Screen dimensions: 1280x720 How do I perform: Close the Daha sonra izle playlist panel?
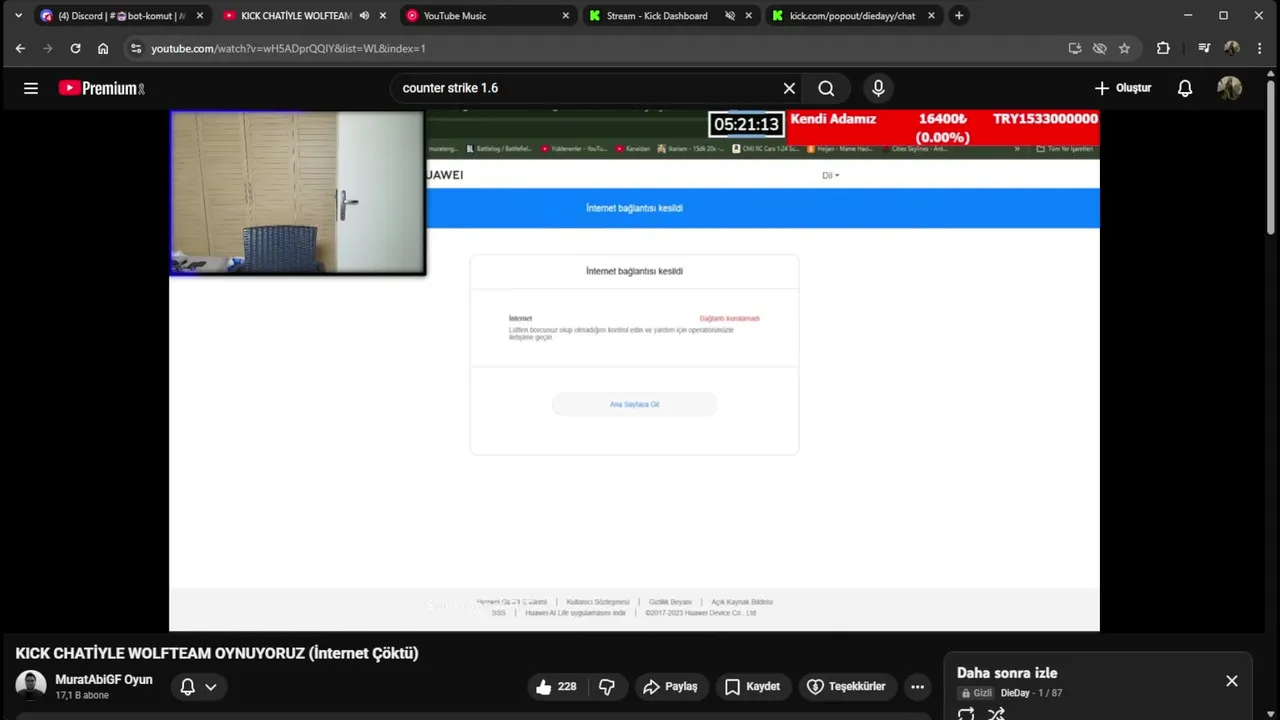1232,681
